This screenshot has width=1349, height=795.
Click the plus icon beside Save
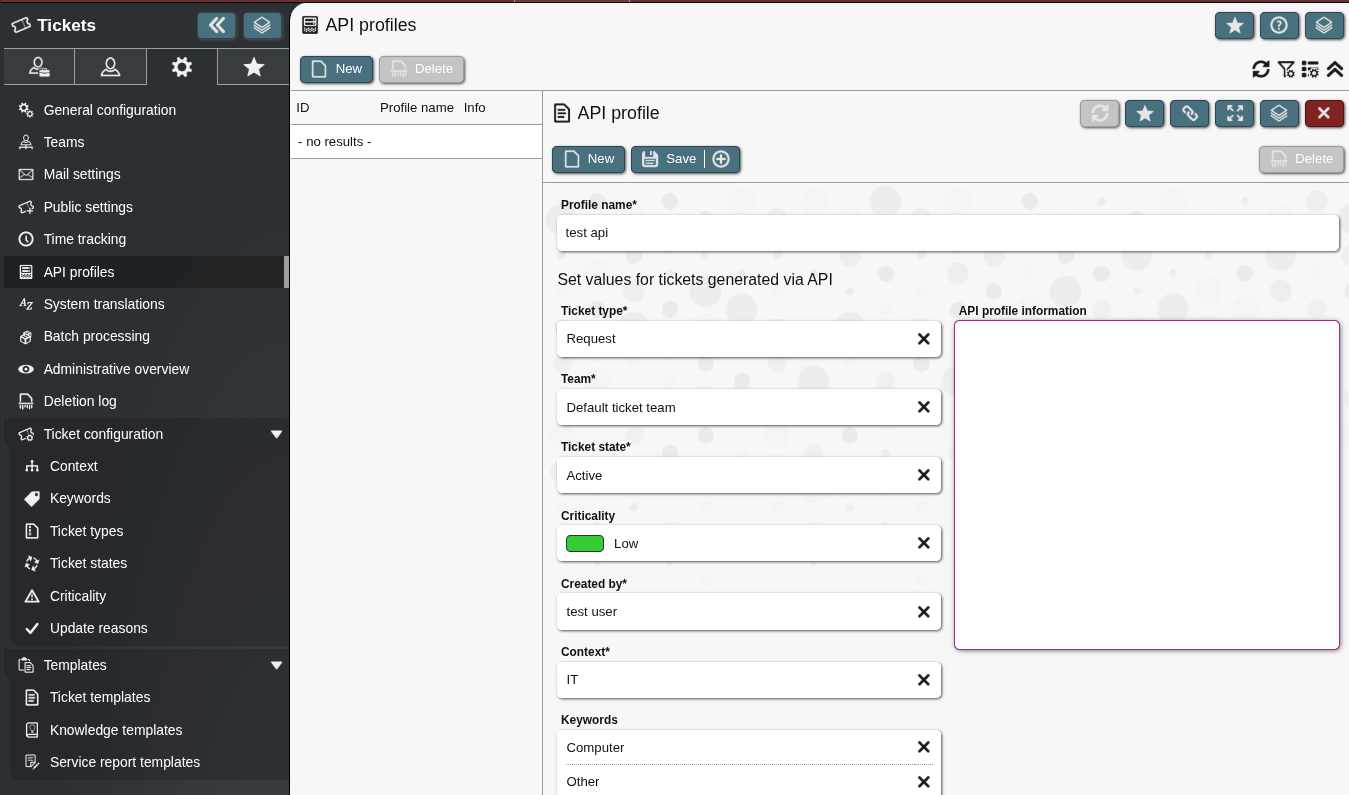click(721, 159)
